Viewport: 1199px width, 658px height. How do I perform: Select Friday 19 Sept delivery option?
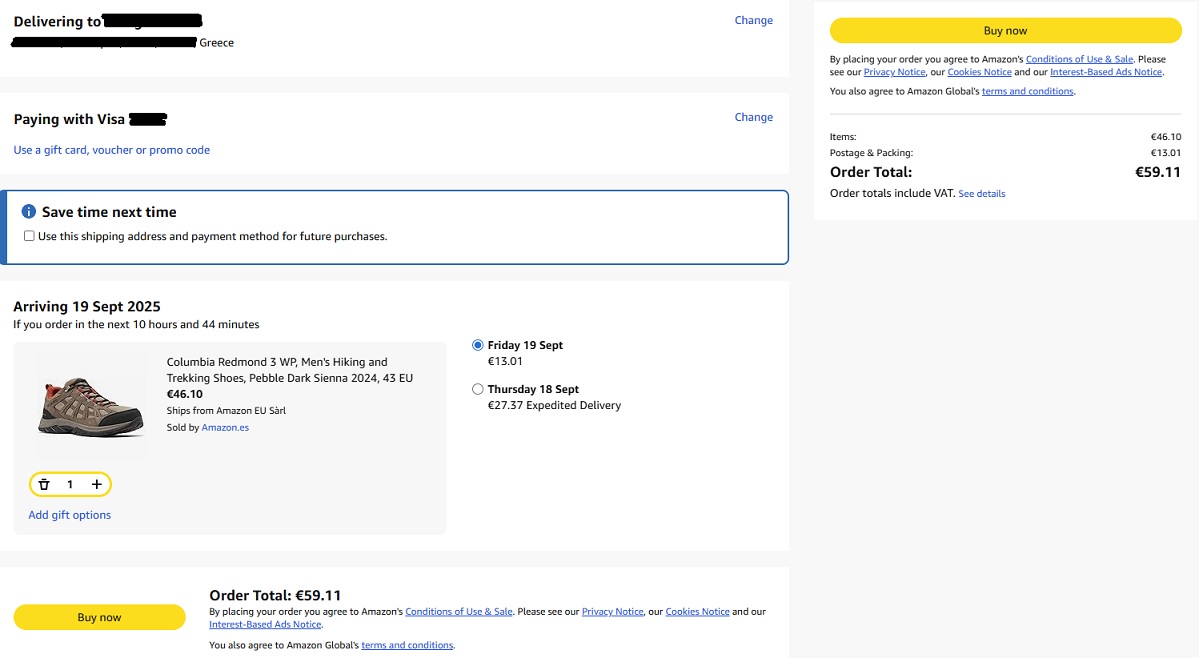(478, 345)
